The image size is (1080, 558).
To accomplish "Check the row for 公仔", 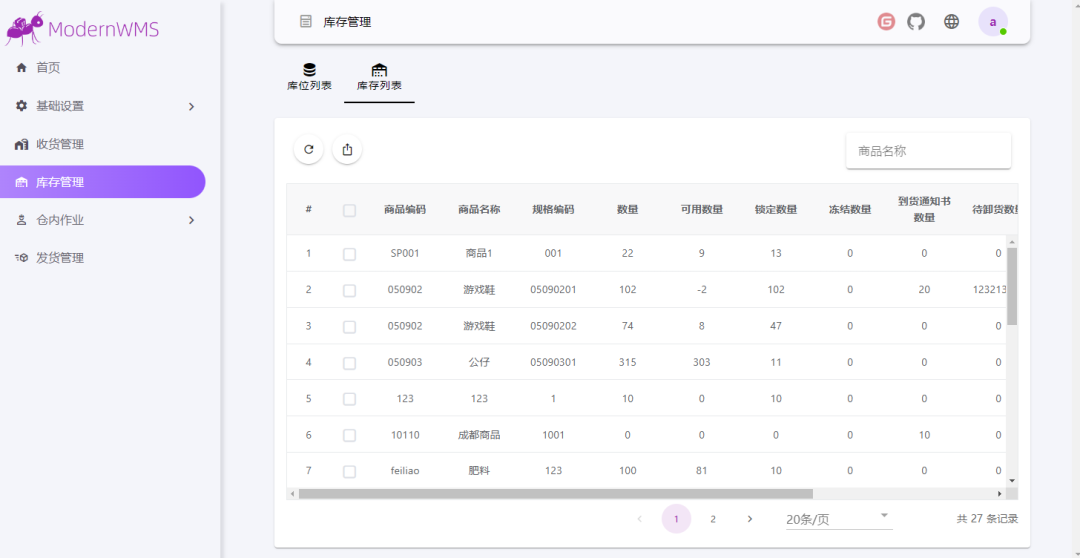I will coord(349,363).
